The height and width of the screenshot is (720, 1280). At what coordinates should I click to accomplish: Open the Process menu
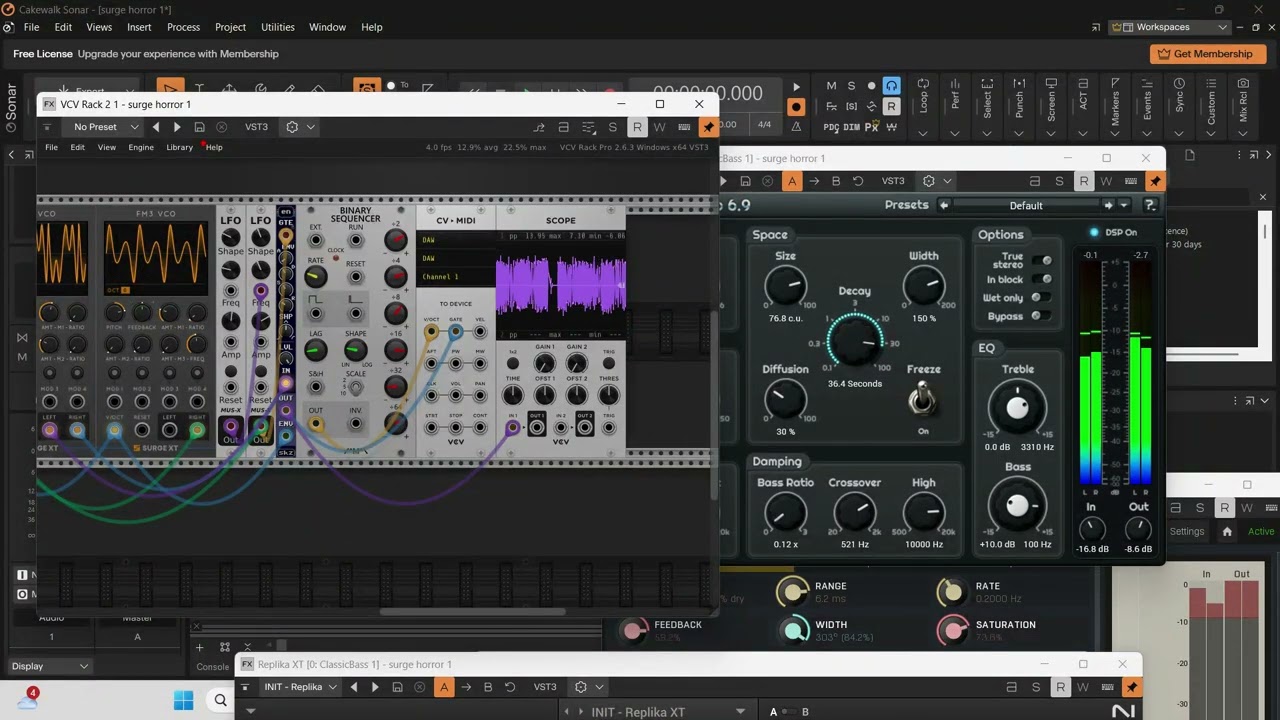coord(183,27)
